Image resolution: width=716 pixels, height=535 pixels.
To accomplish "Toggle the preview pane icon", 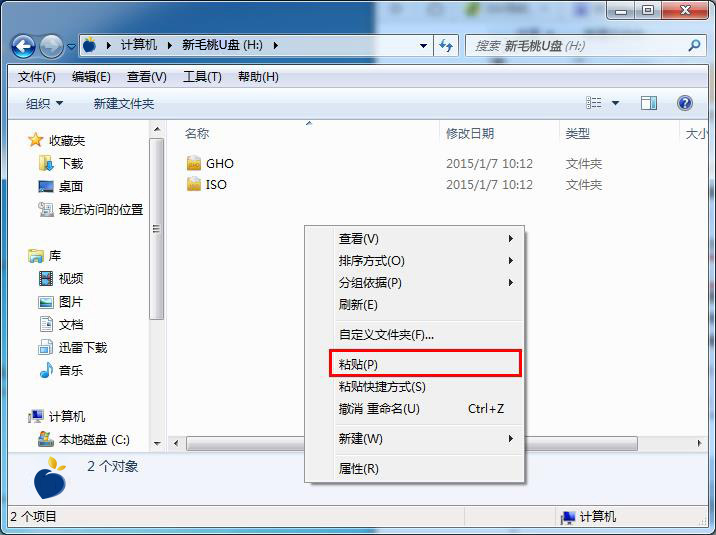I will [x=648, y=103].
